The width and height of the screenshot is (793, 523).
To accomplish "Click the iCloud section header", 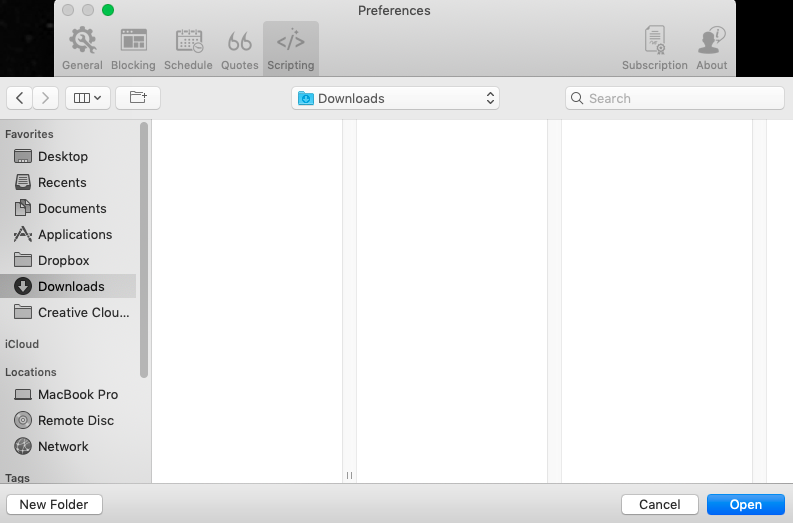I will tap(22, 344).
